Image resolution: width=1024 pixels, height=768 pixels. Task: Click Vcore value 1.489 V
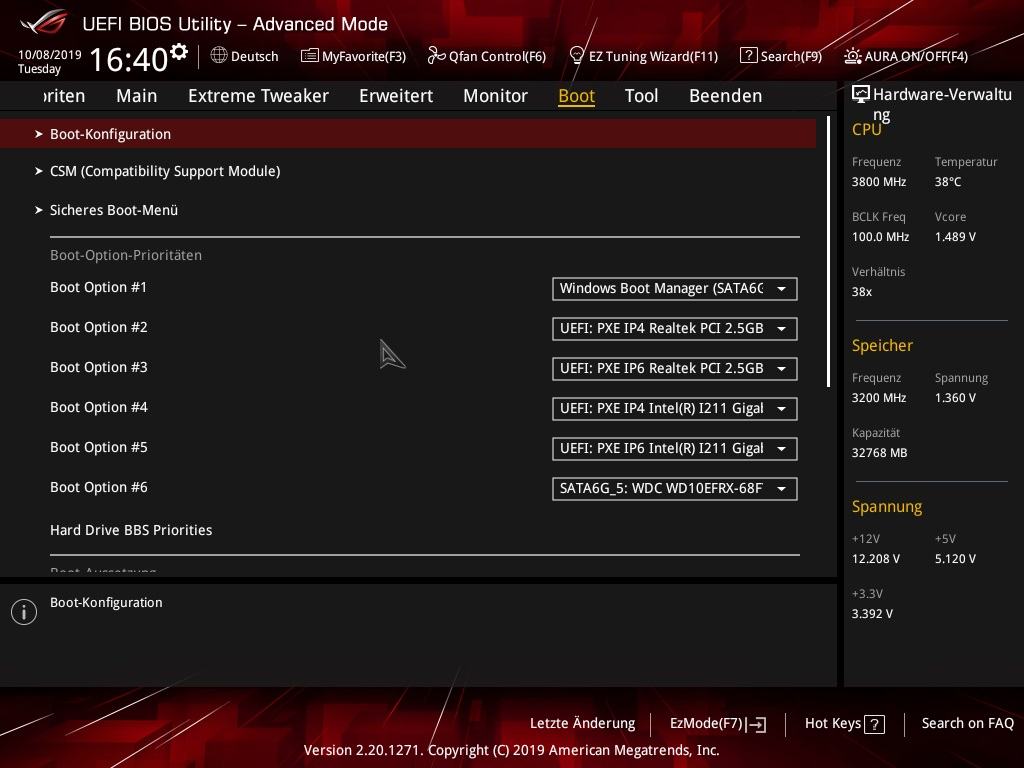tap(955, 237)
